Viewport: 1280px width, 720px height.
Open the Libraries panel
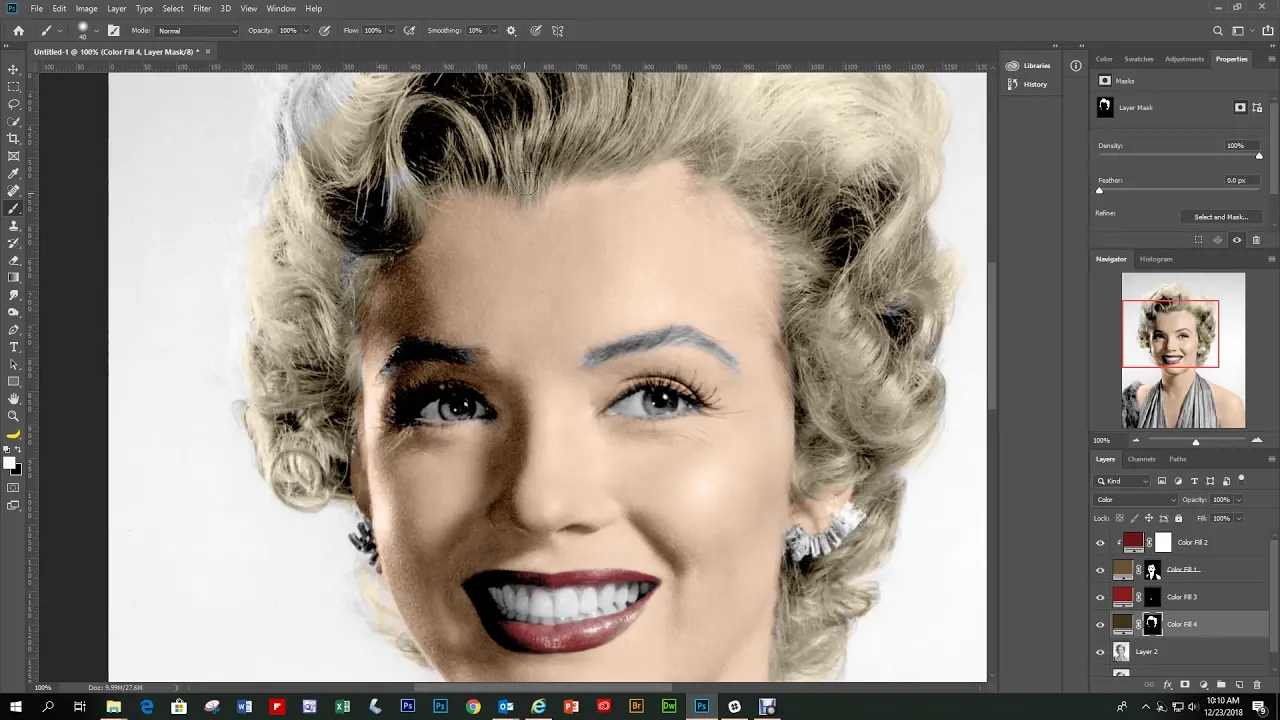click(x=1028, y=66)
